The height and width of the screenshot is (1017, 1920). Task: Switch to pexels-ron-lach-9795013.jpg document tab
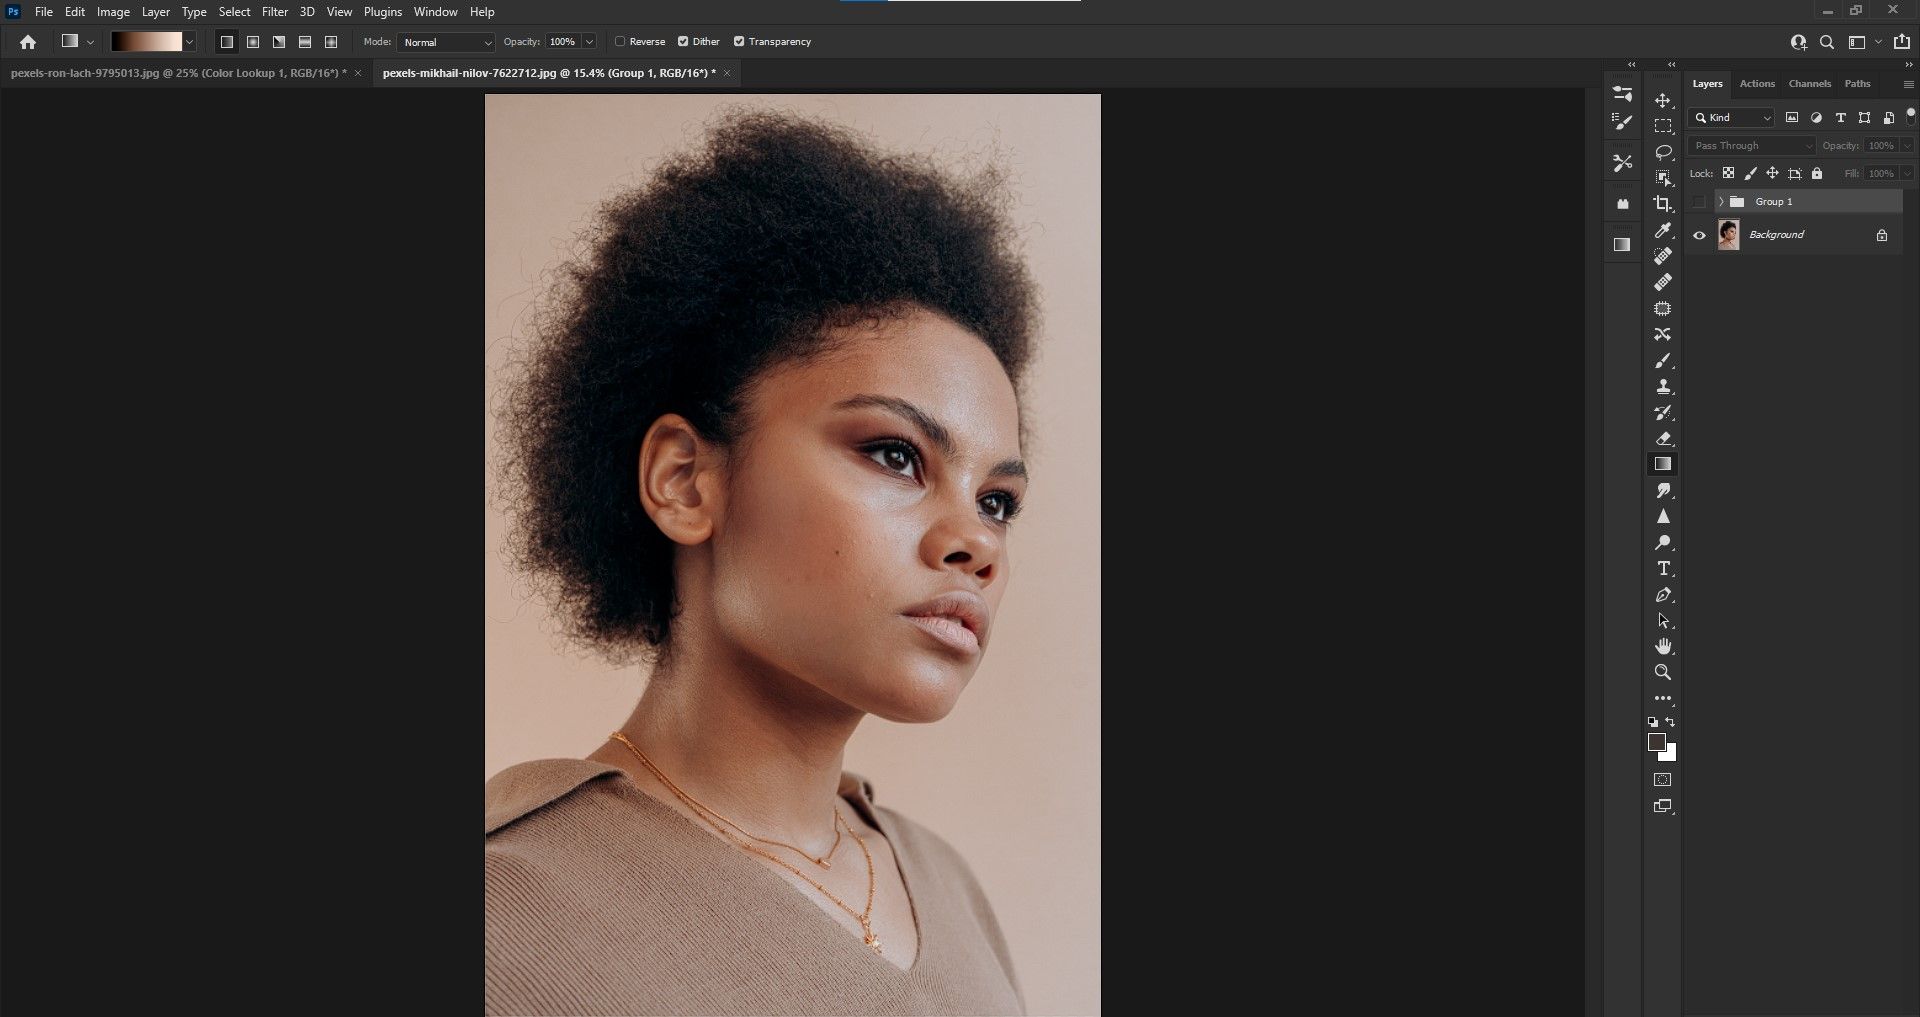179,73
